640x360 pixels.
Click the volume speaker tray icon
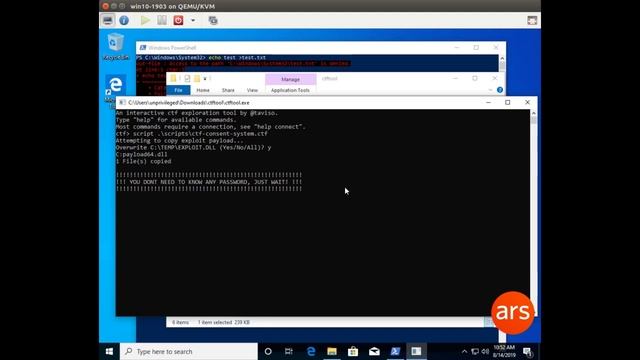point(485,351)
